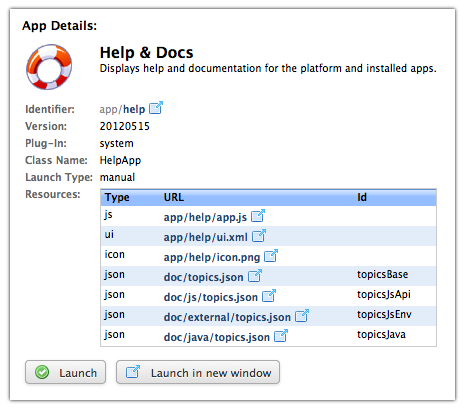Click the Launch button
Viewport: 465px width, 410px height.
(x=65, y=372)
